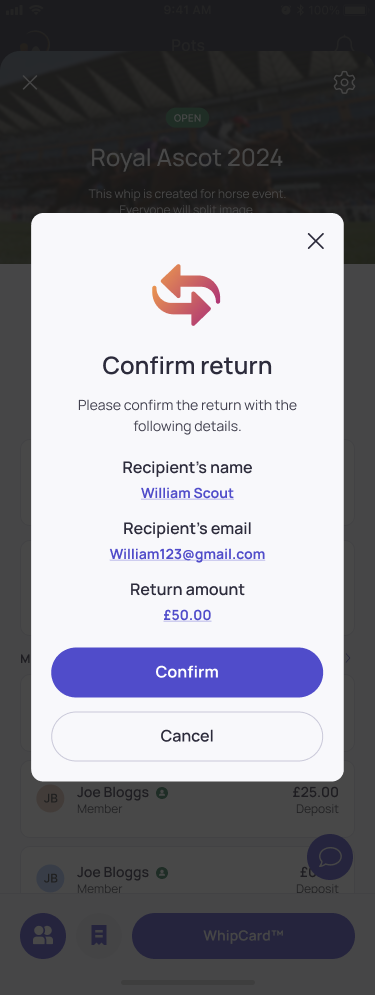Viewport: 375px width, 995px height.
Task: Open the members group icon button
Action: [x=43, y=935]
